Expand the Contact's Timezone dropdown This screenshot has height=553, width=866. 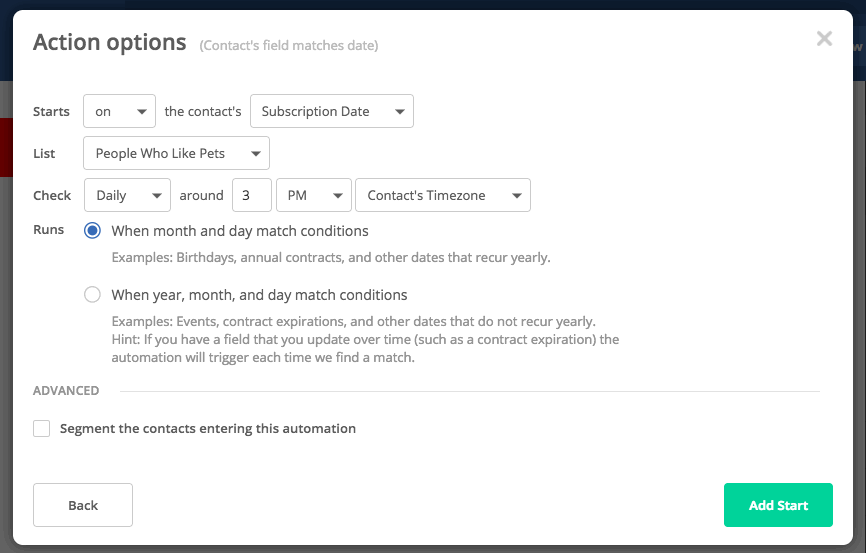point(442,195)
